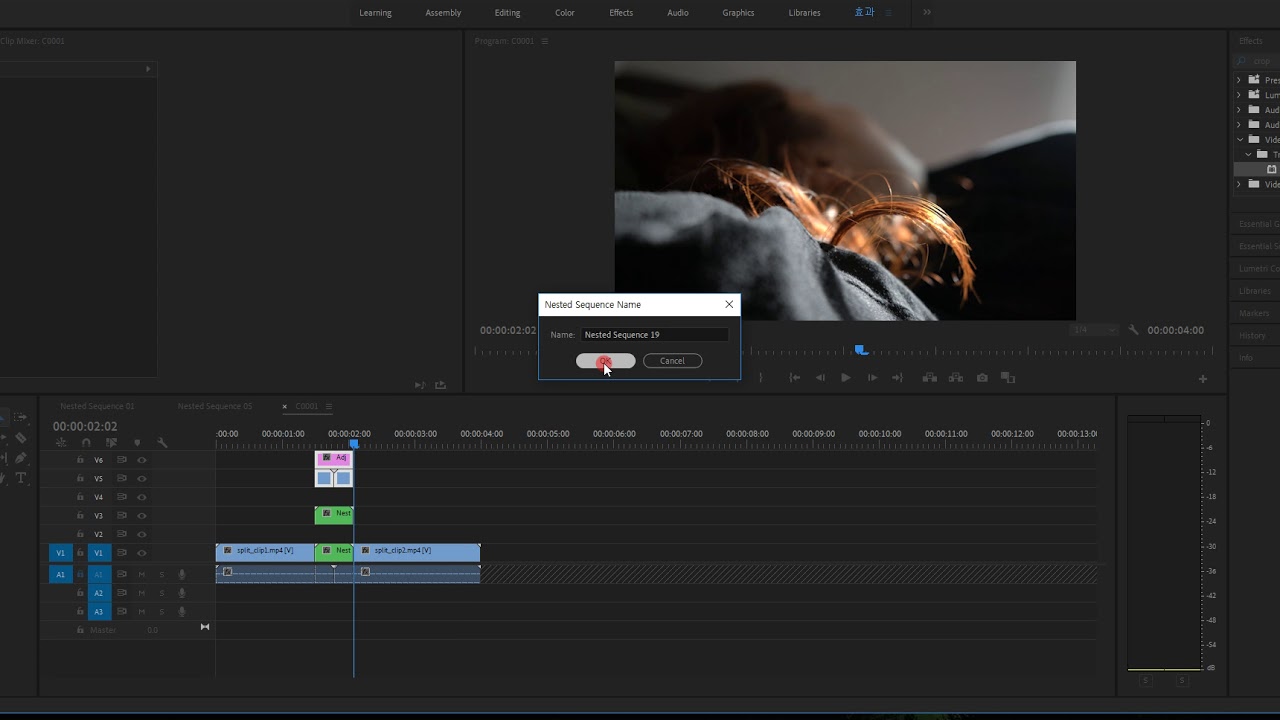Select the Track Select Forward tool
The width and height of the screenshot is (1280, 720).
21,417
